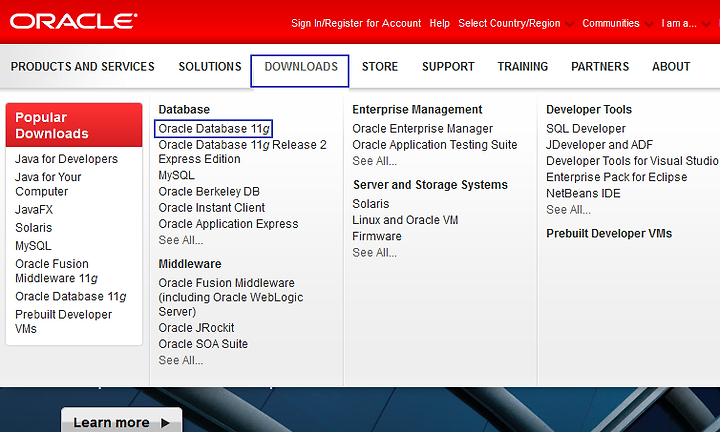Open the Store menu

click(x=380, y=67)
